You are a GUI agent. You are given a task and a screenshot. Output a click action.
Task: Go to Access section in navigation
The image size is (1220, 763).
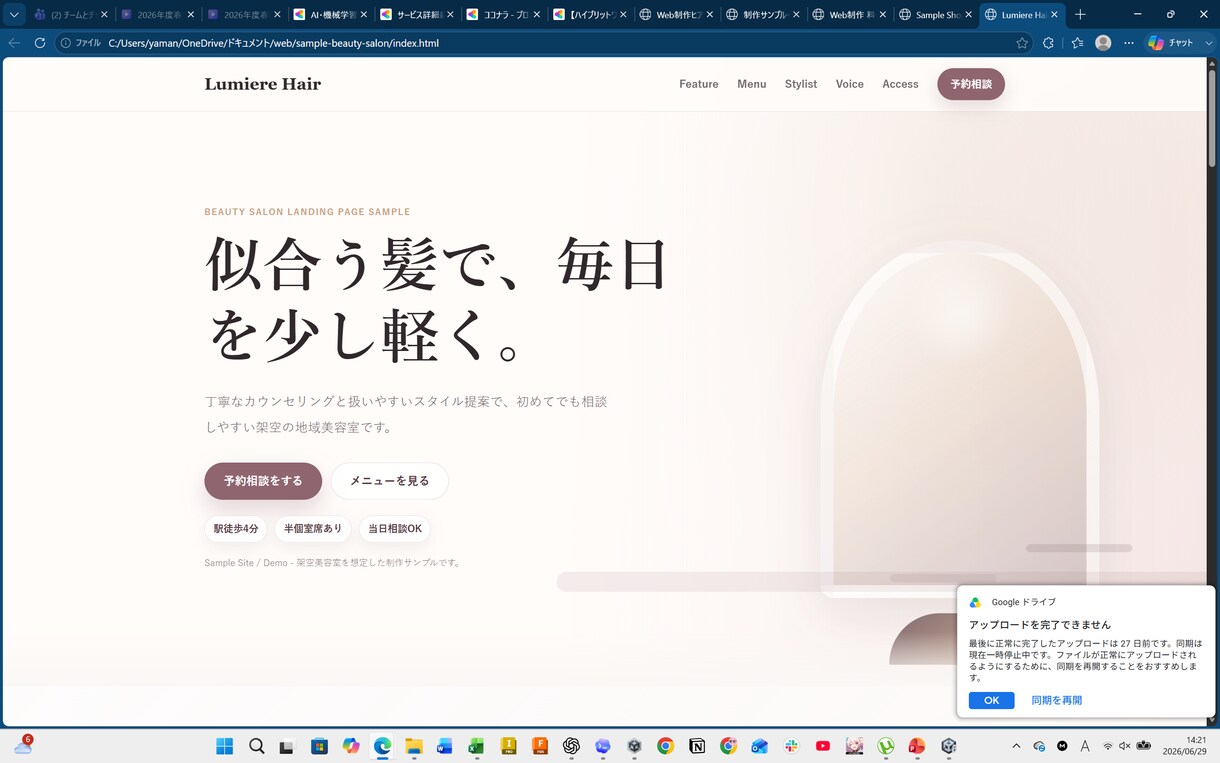coord(900,84)
